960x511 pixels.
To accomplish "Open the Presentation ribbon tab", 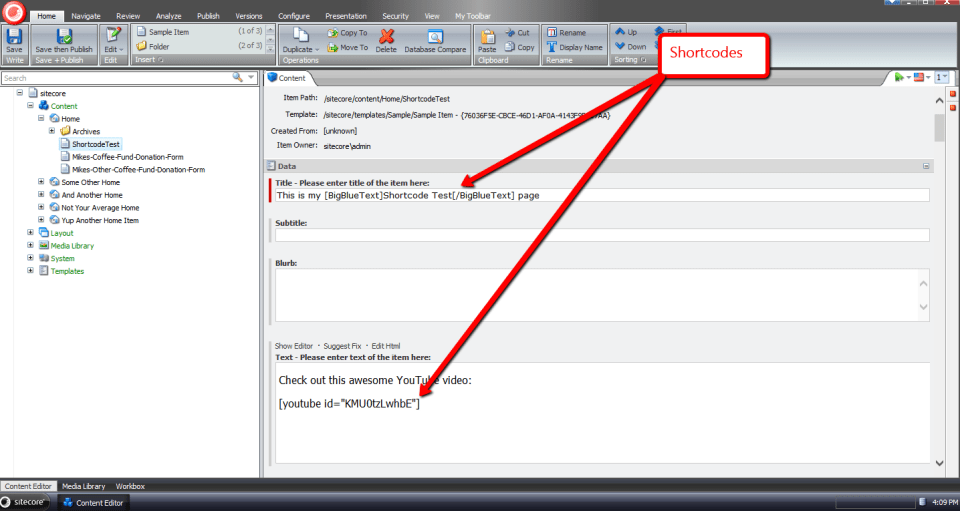I will [x=344, y=16].
